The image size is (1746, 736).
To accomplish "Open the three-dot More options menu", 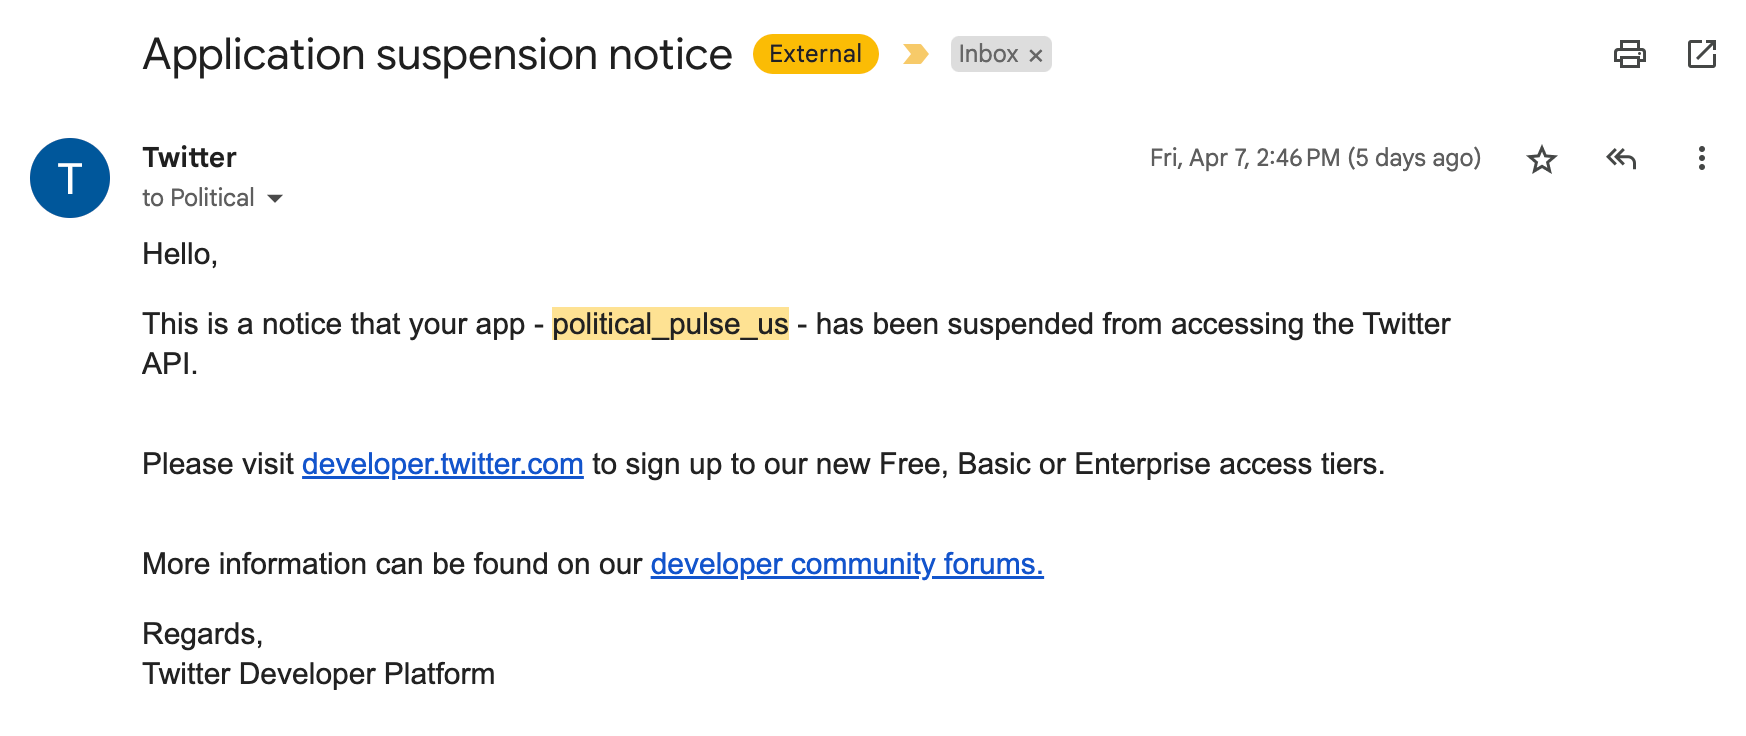I will 1701,158.
